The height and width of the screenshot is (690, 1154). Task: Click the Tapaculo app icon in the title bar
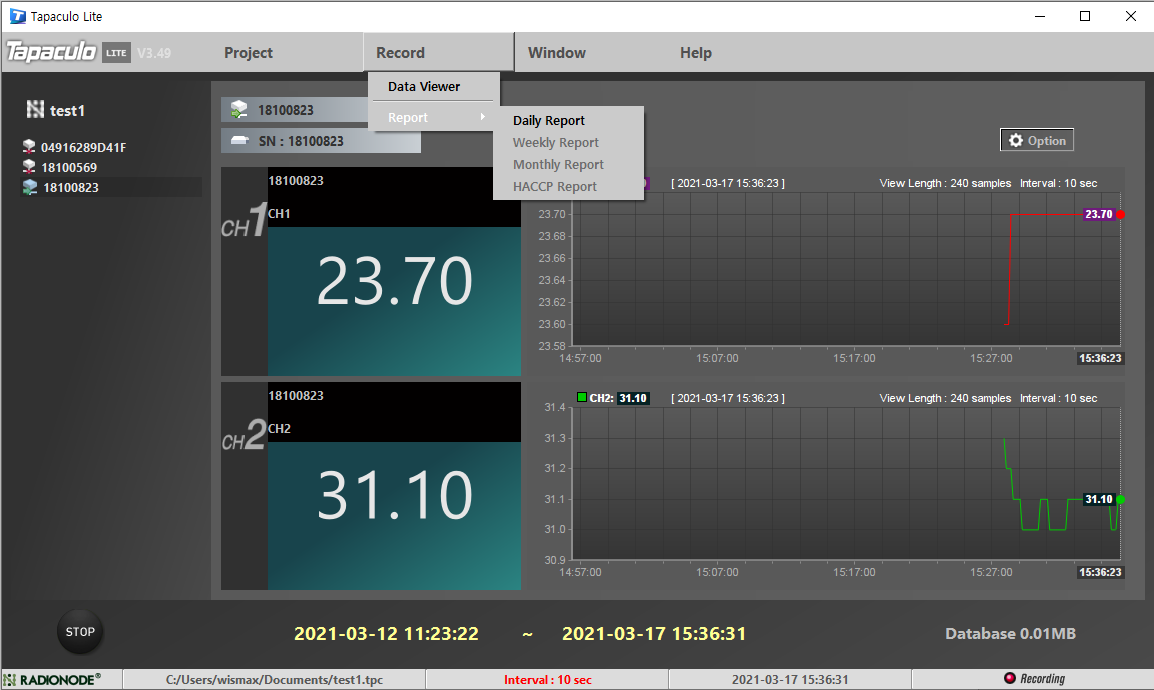click(17, 16)
